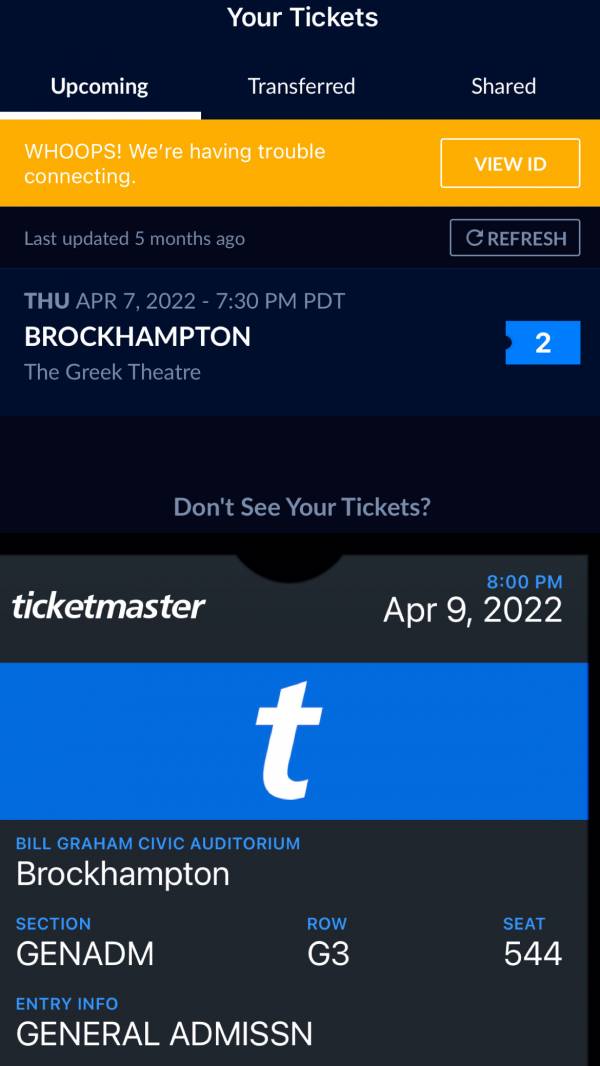Select the GENADM section value
This screenshot has width=600, height=1066.
click(85, 954)
